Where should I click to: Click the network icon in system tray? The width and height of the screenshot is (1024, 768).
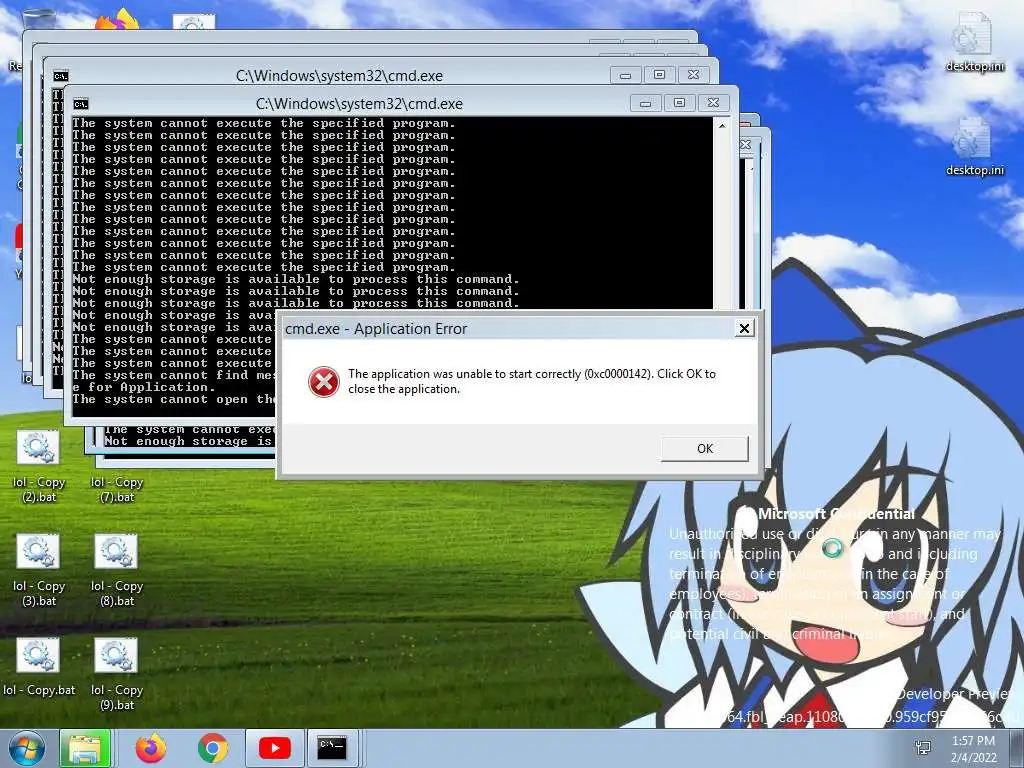pos(923,748)
